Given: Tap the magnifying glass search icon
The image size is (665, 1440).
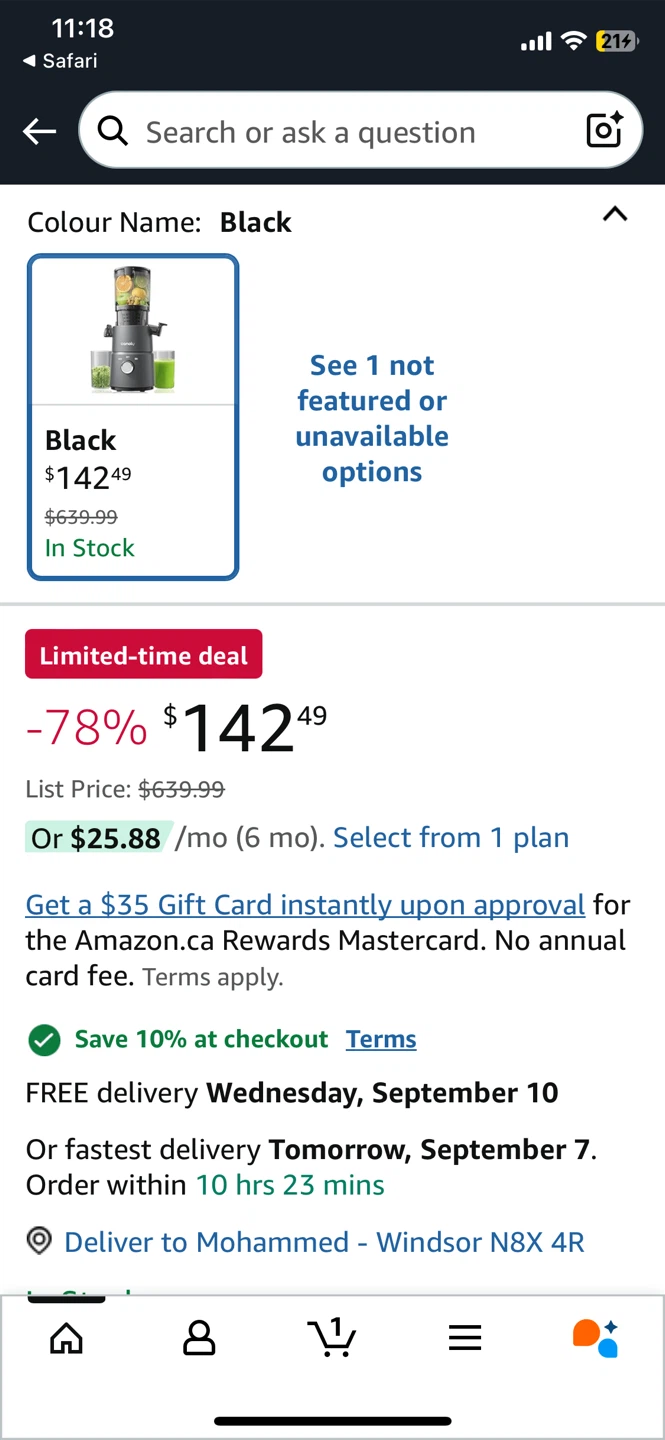Looking at the screenshot, I should coord(113,131).
